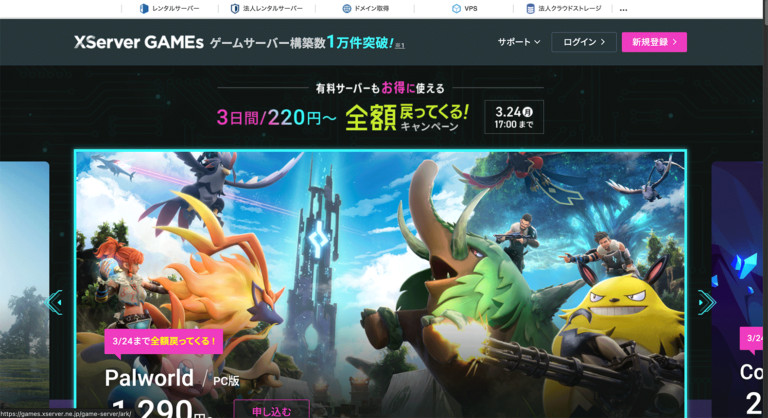Click the pink 新規登録 button
Image resolution: width=768 pixels, height=418 pixels.
click(654, 42)
